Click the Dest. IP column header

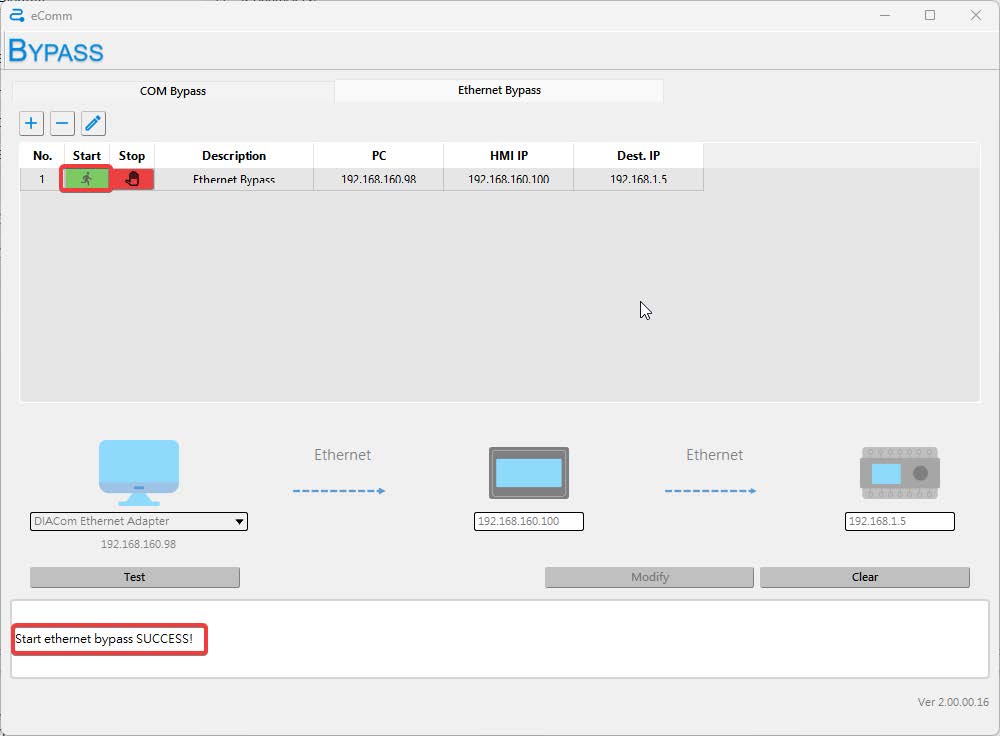point(638,156)
